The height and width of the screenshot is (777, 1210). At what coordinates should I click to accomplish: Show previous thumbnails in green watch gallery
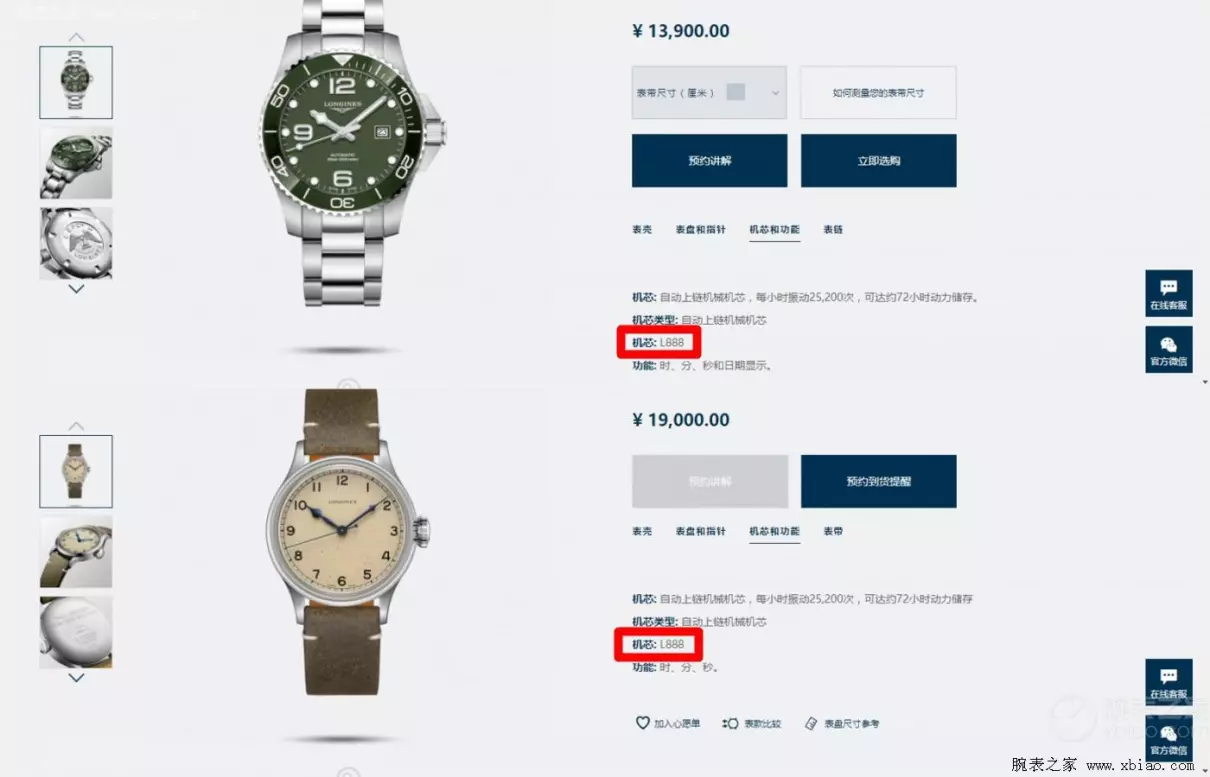click(76, 37)
